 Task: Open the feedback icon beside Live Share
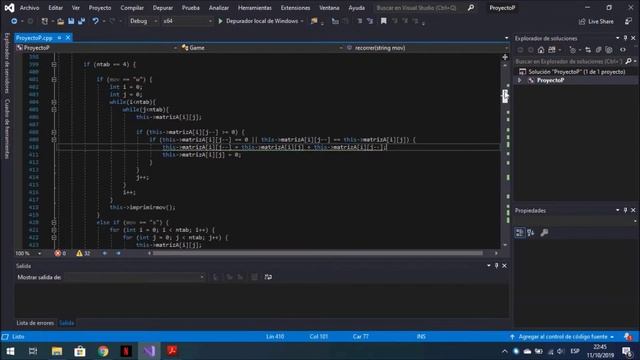pyautogui.click(x=629, y=21)
